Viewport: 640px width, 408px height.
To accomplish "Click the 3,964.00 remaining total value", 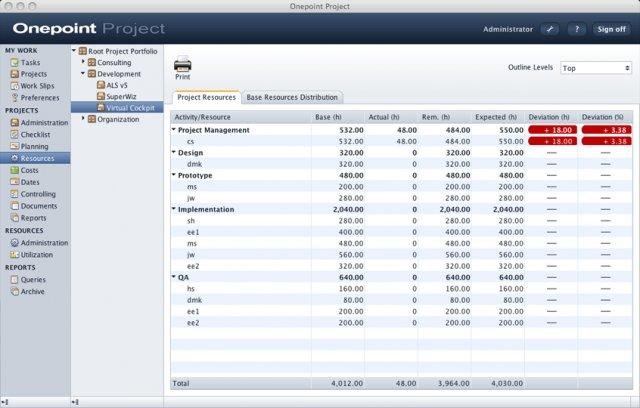I will pos(453,384).
